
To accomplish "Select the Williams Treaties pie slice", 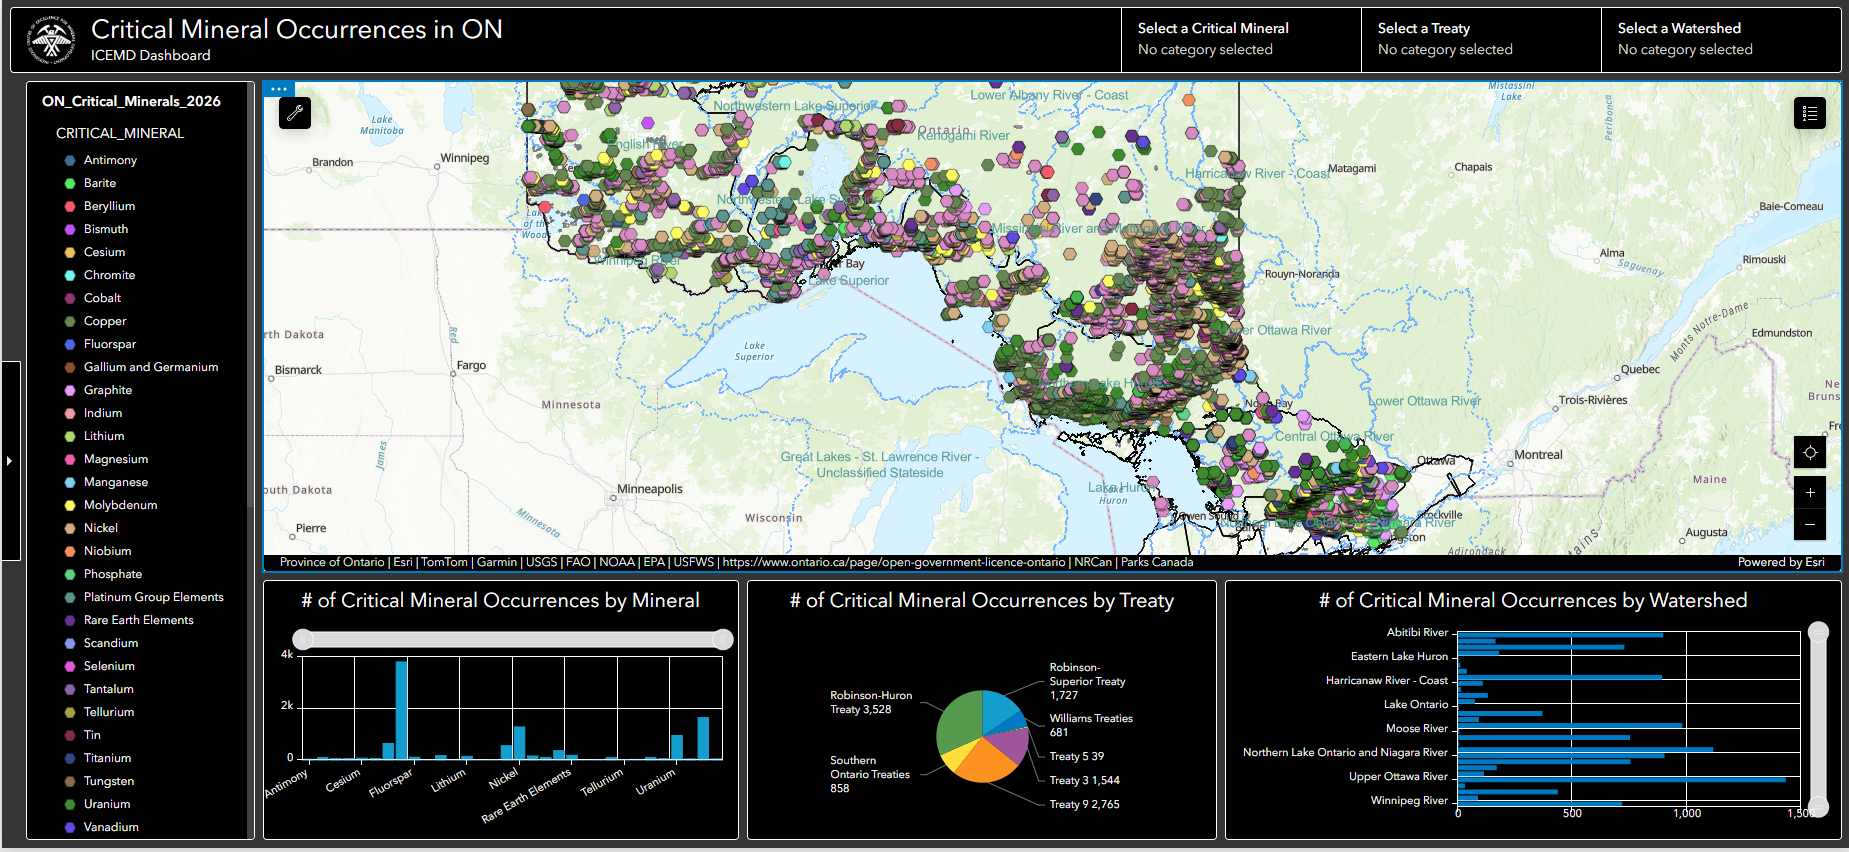I will 1015,722.
